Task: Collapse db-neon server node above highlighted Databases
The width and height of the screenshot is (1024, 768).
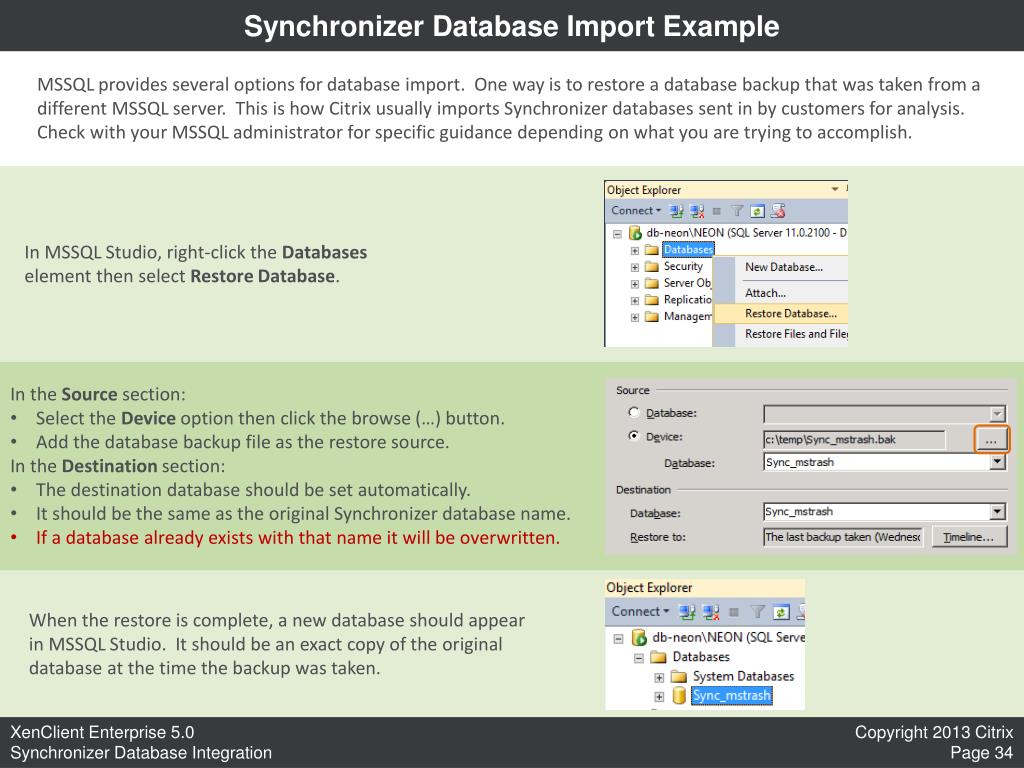Action: (617, 233)
